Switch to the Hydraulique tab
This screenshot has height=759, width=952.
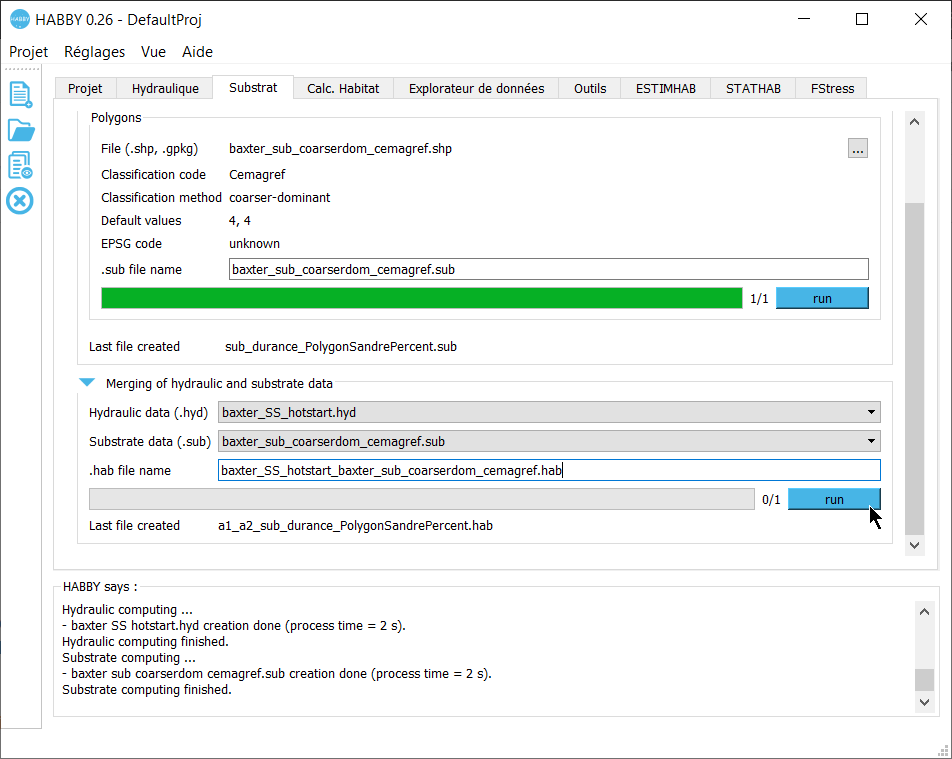pyautogui.click(x=165, y=88)
